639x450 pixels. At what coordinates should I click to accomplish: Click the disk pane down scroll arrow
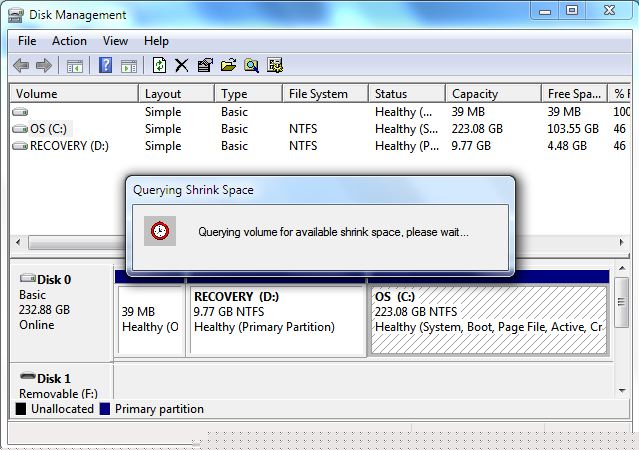622,390
